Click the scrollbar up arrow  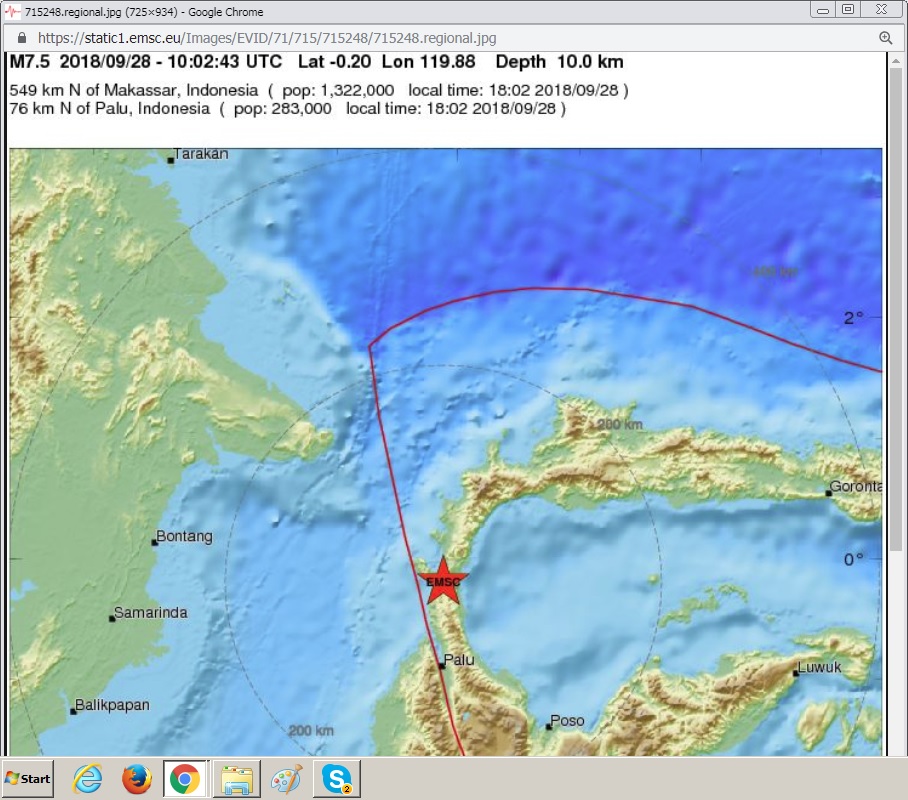click(895, 62)
